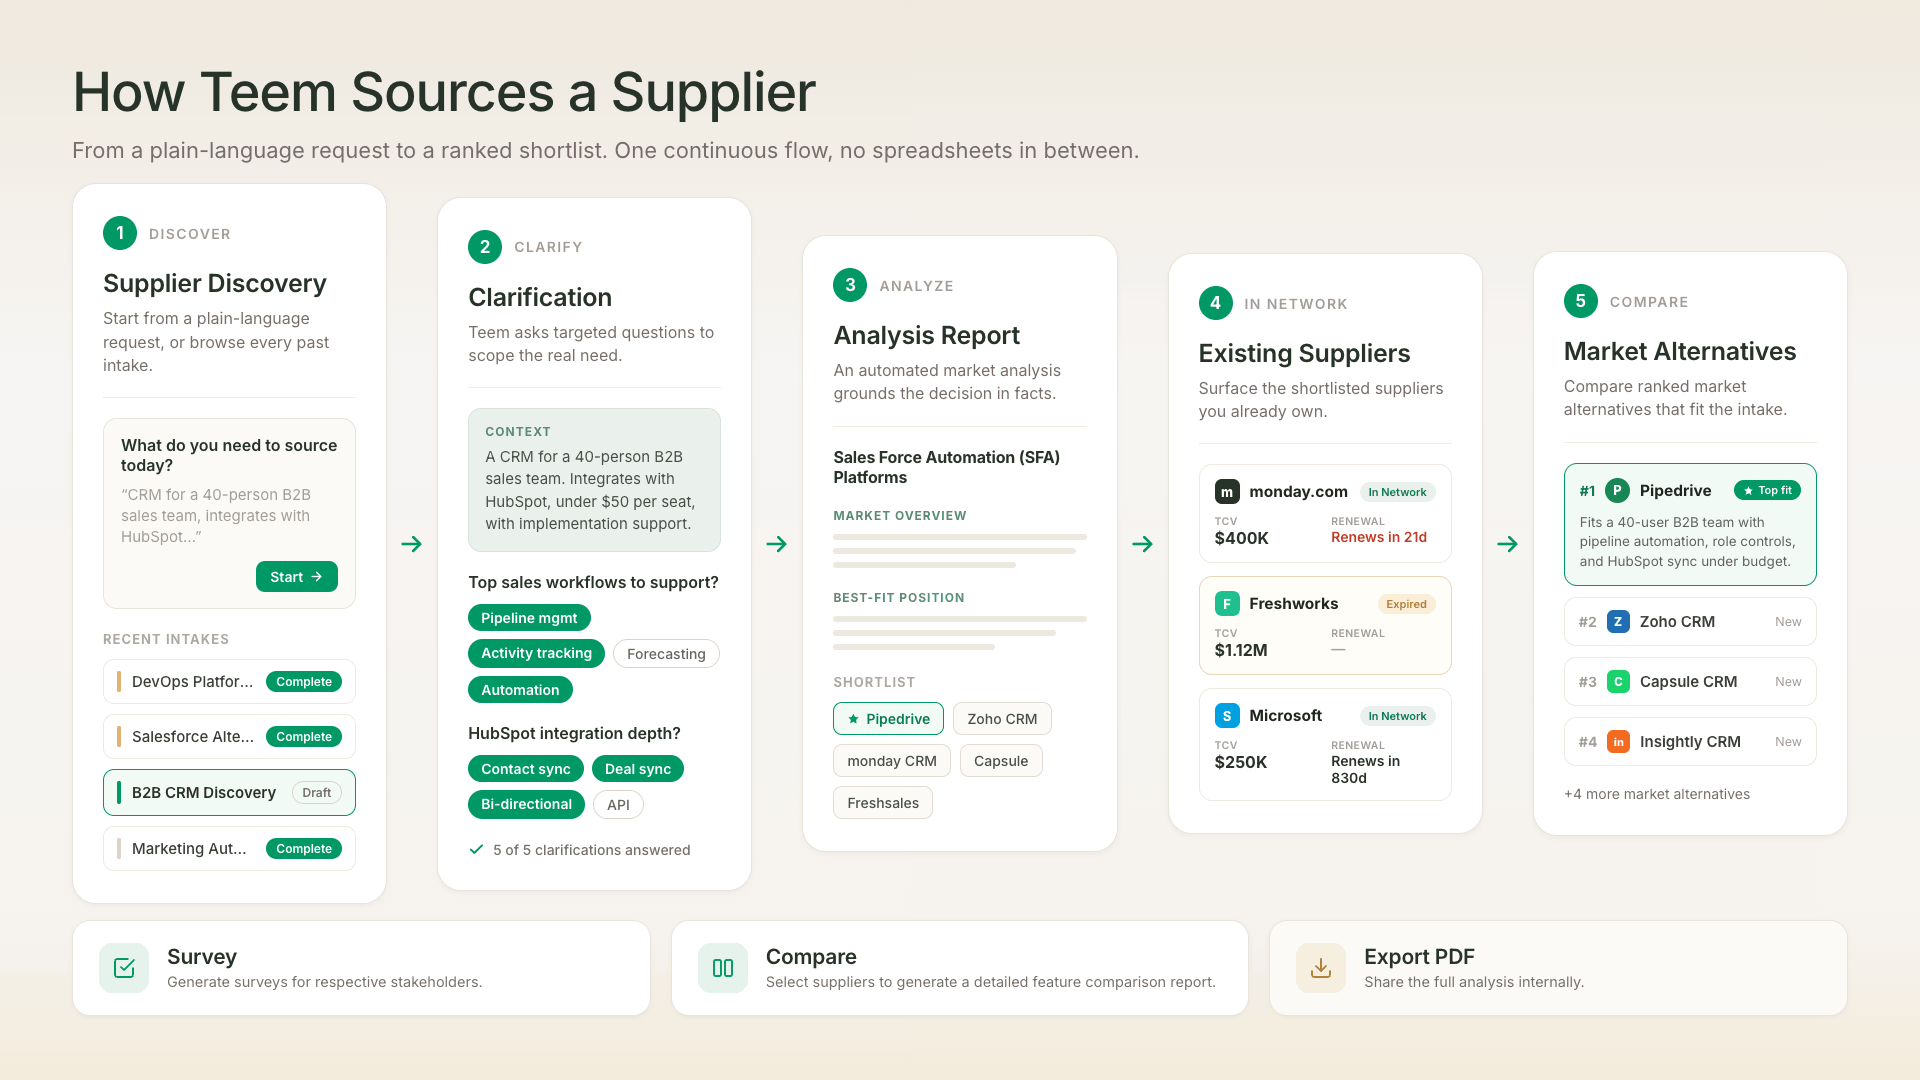Screen dimensions: 1920x1080
Task: Open the monday.com supplier card
Action: point(1325,514)
